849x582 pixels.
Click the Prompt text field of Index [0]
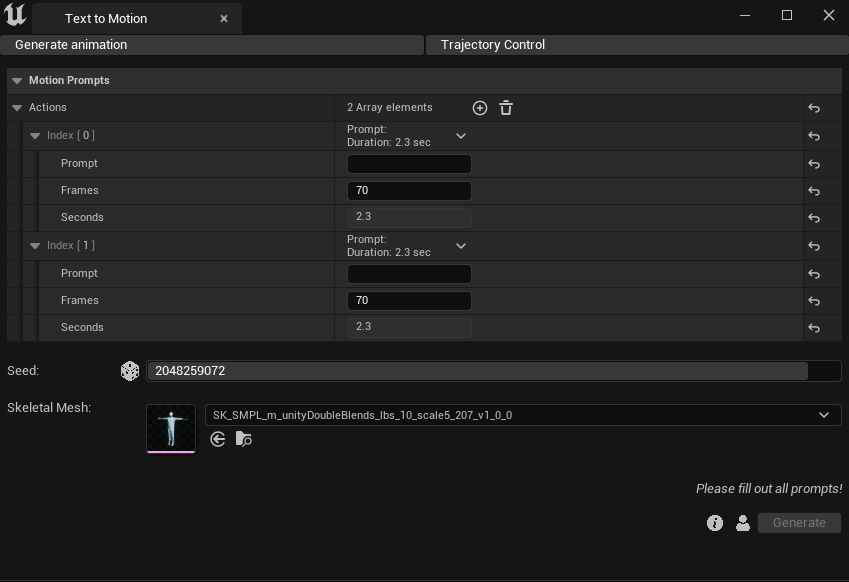pyautogui.click(x=409, y=164)
